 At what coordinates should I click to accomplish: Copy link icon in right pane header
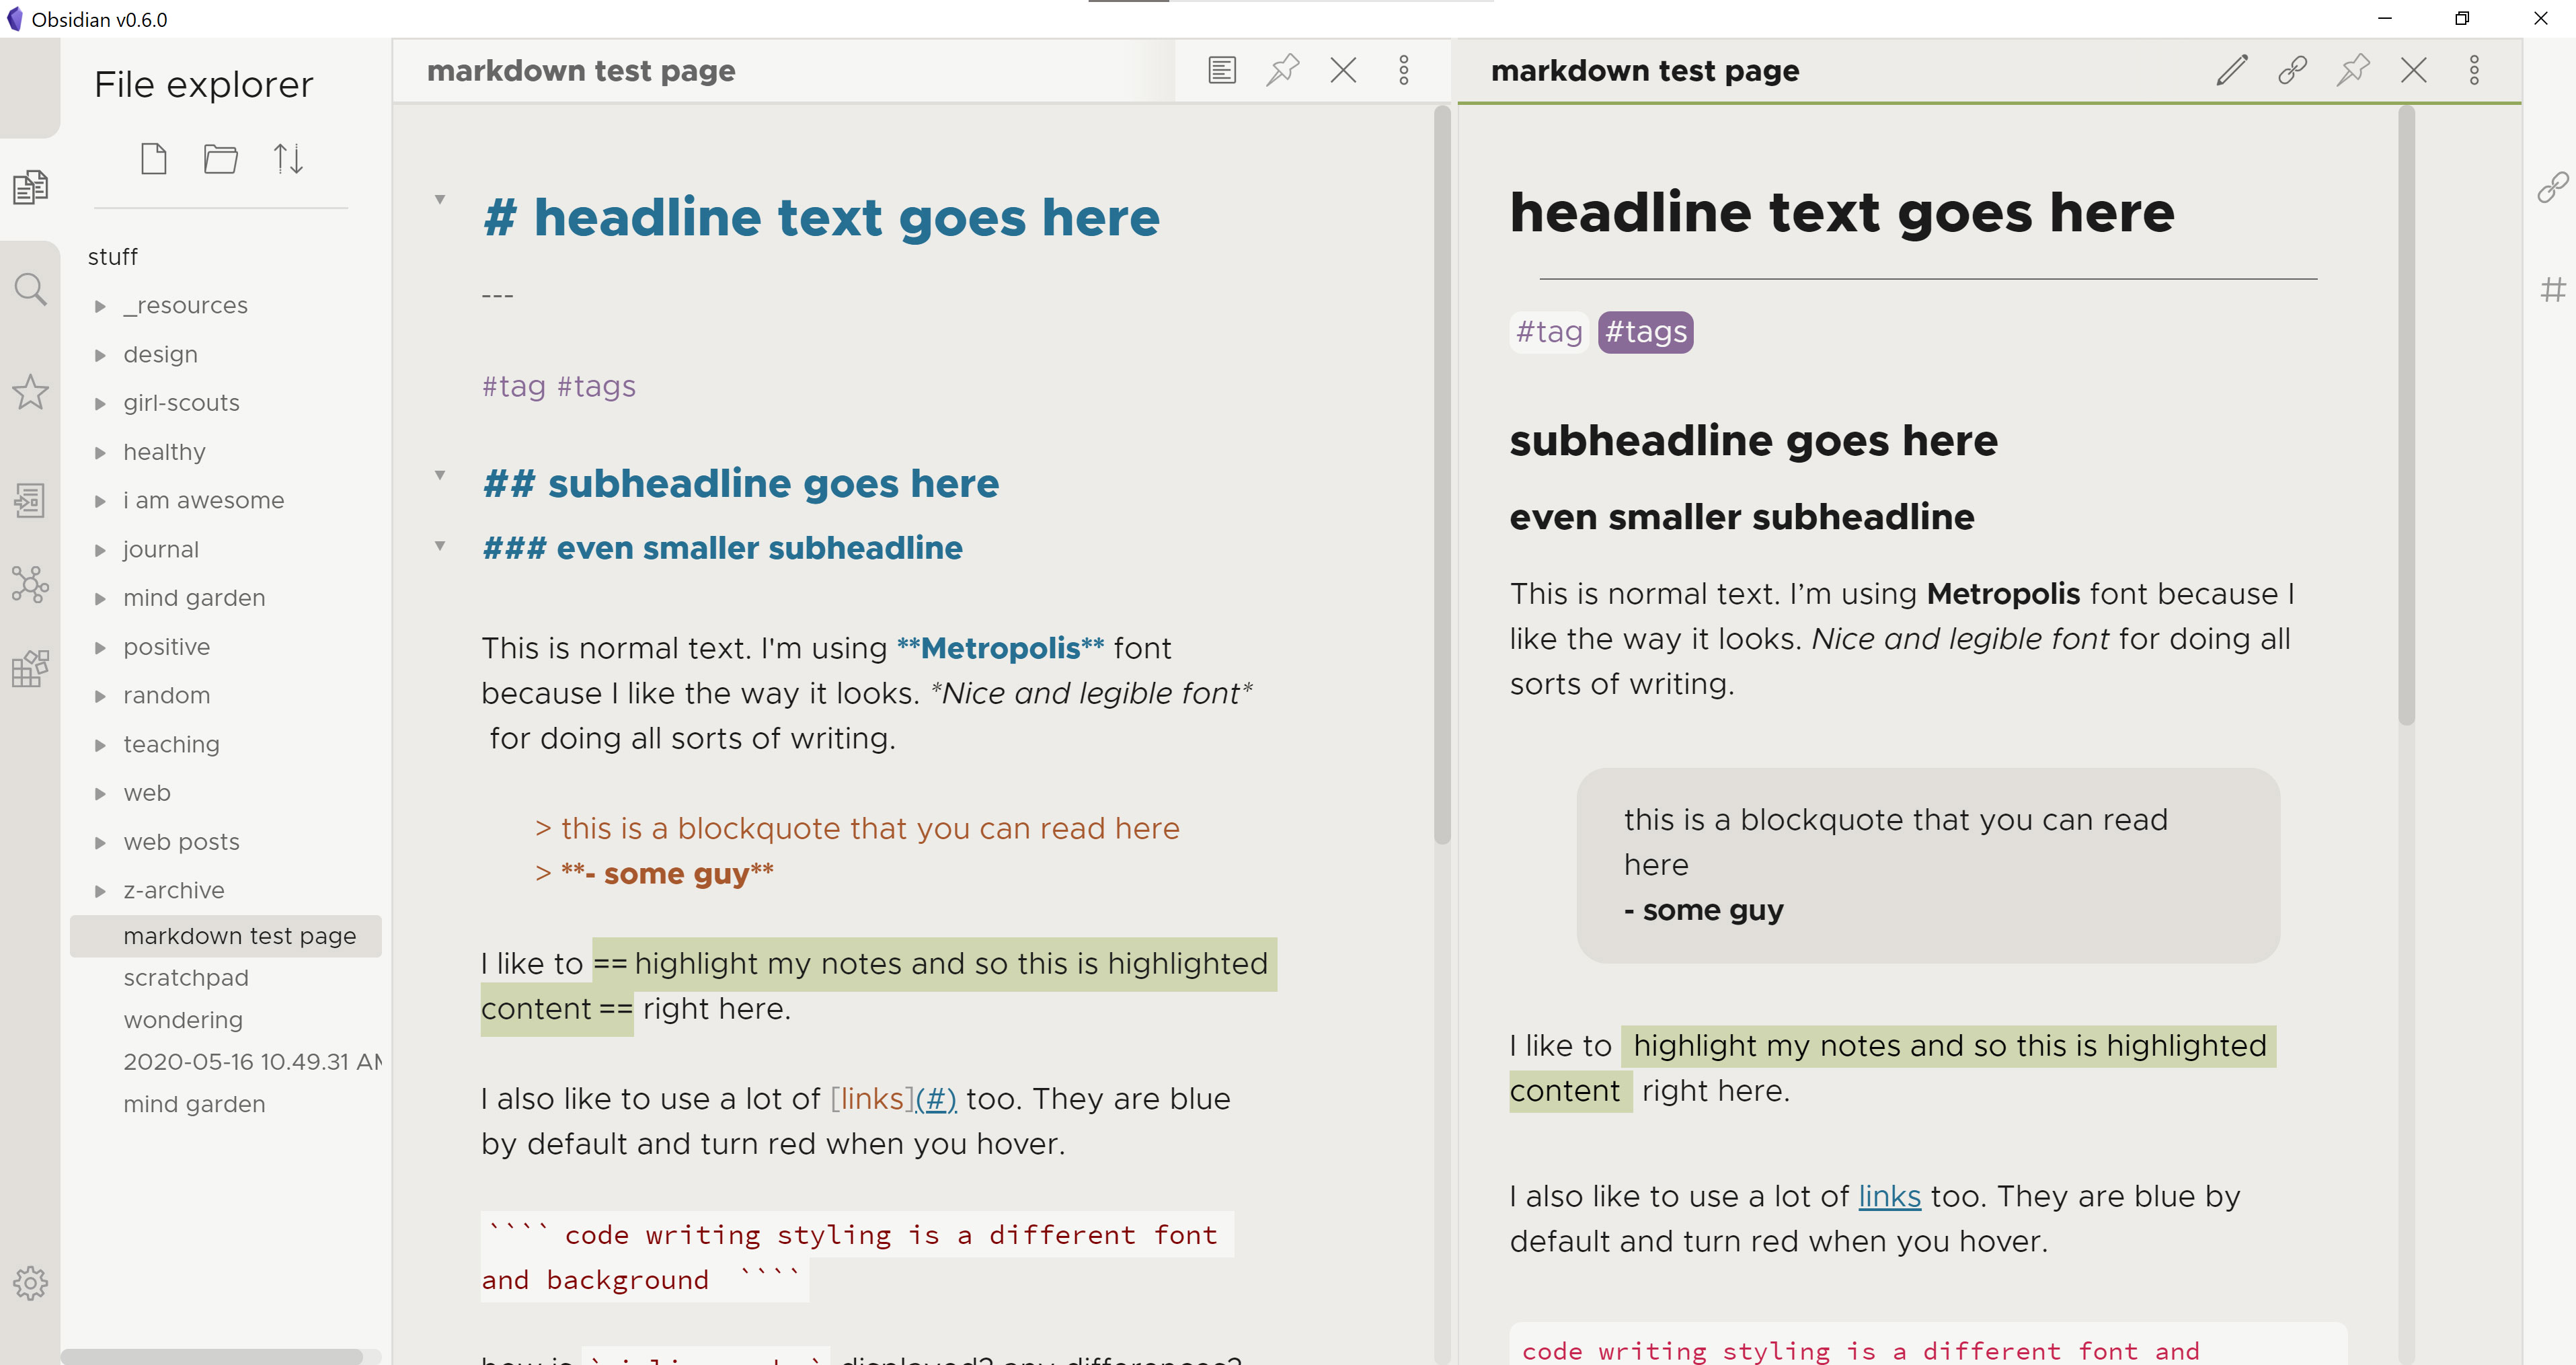[x=2292, y=70]
